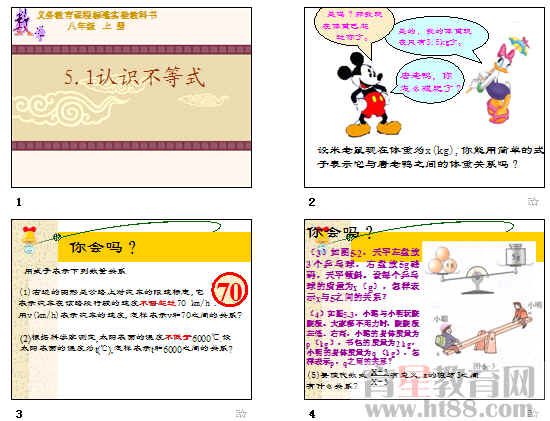Click the yellow 你会吗 banner on slide 3

click(x=154, y=247)
